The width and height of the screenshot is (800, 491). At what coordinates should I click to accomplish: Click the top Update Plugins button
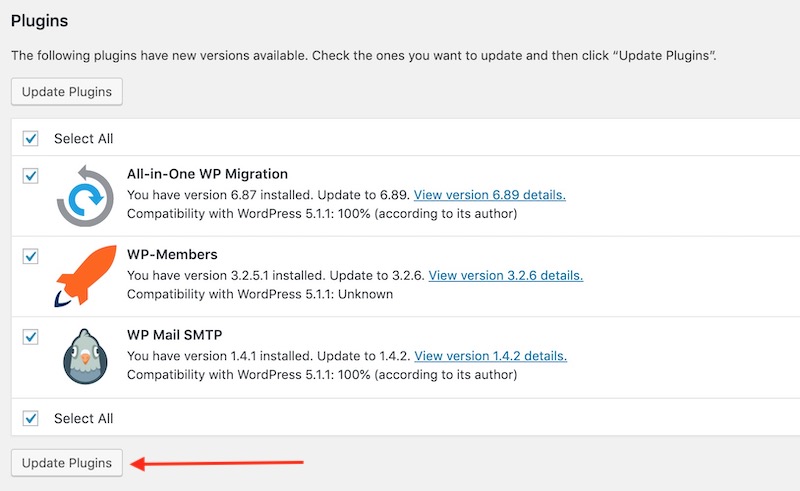tap(67, 92)
